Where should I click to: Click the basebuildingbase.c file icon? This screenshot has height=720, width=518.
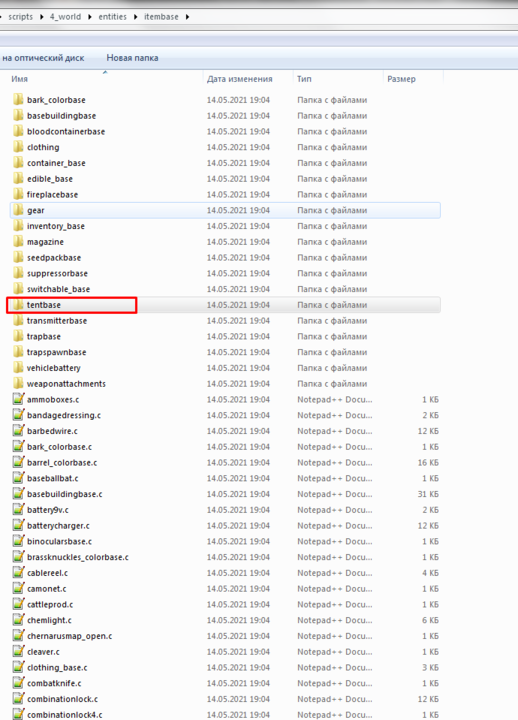[18, 494]
